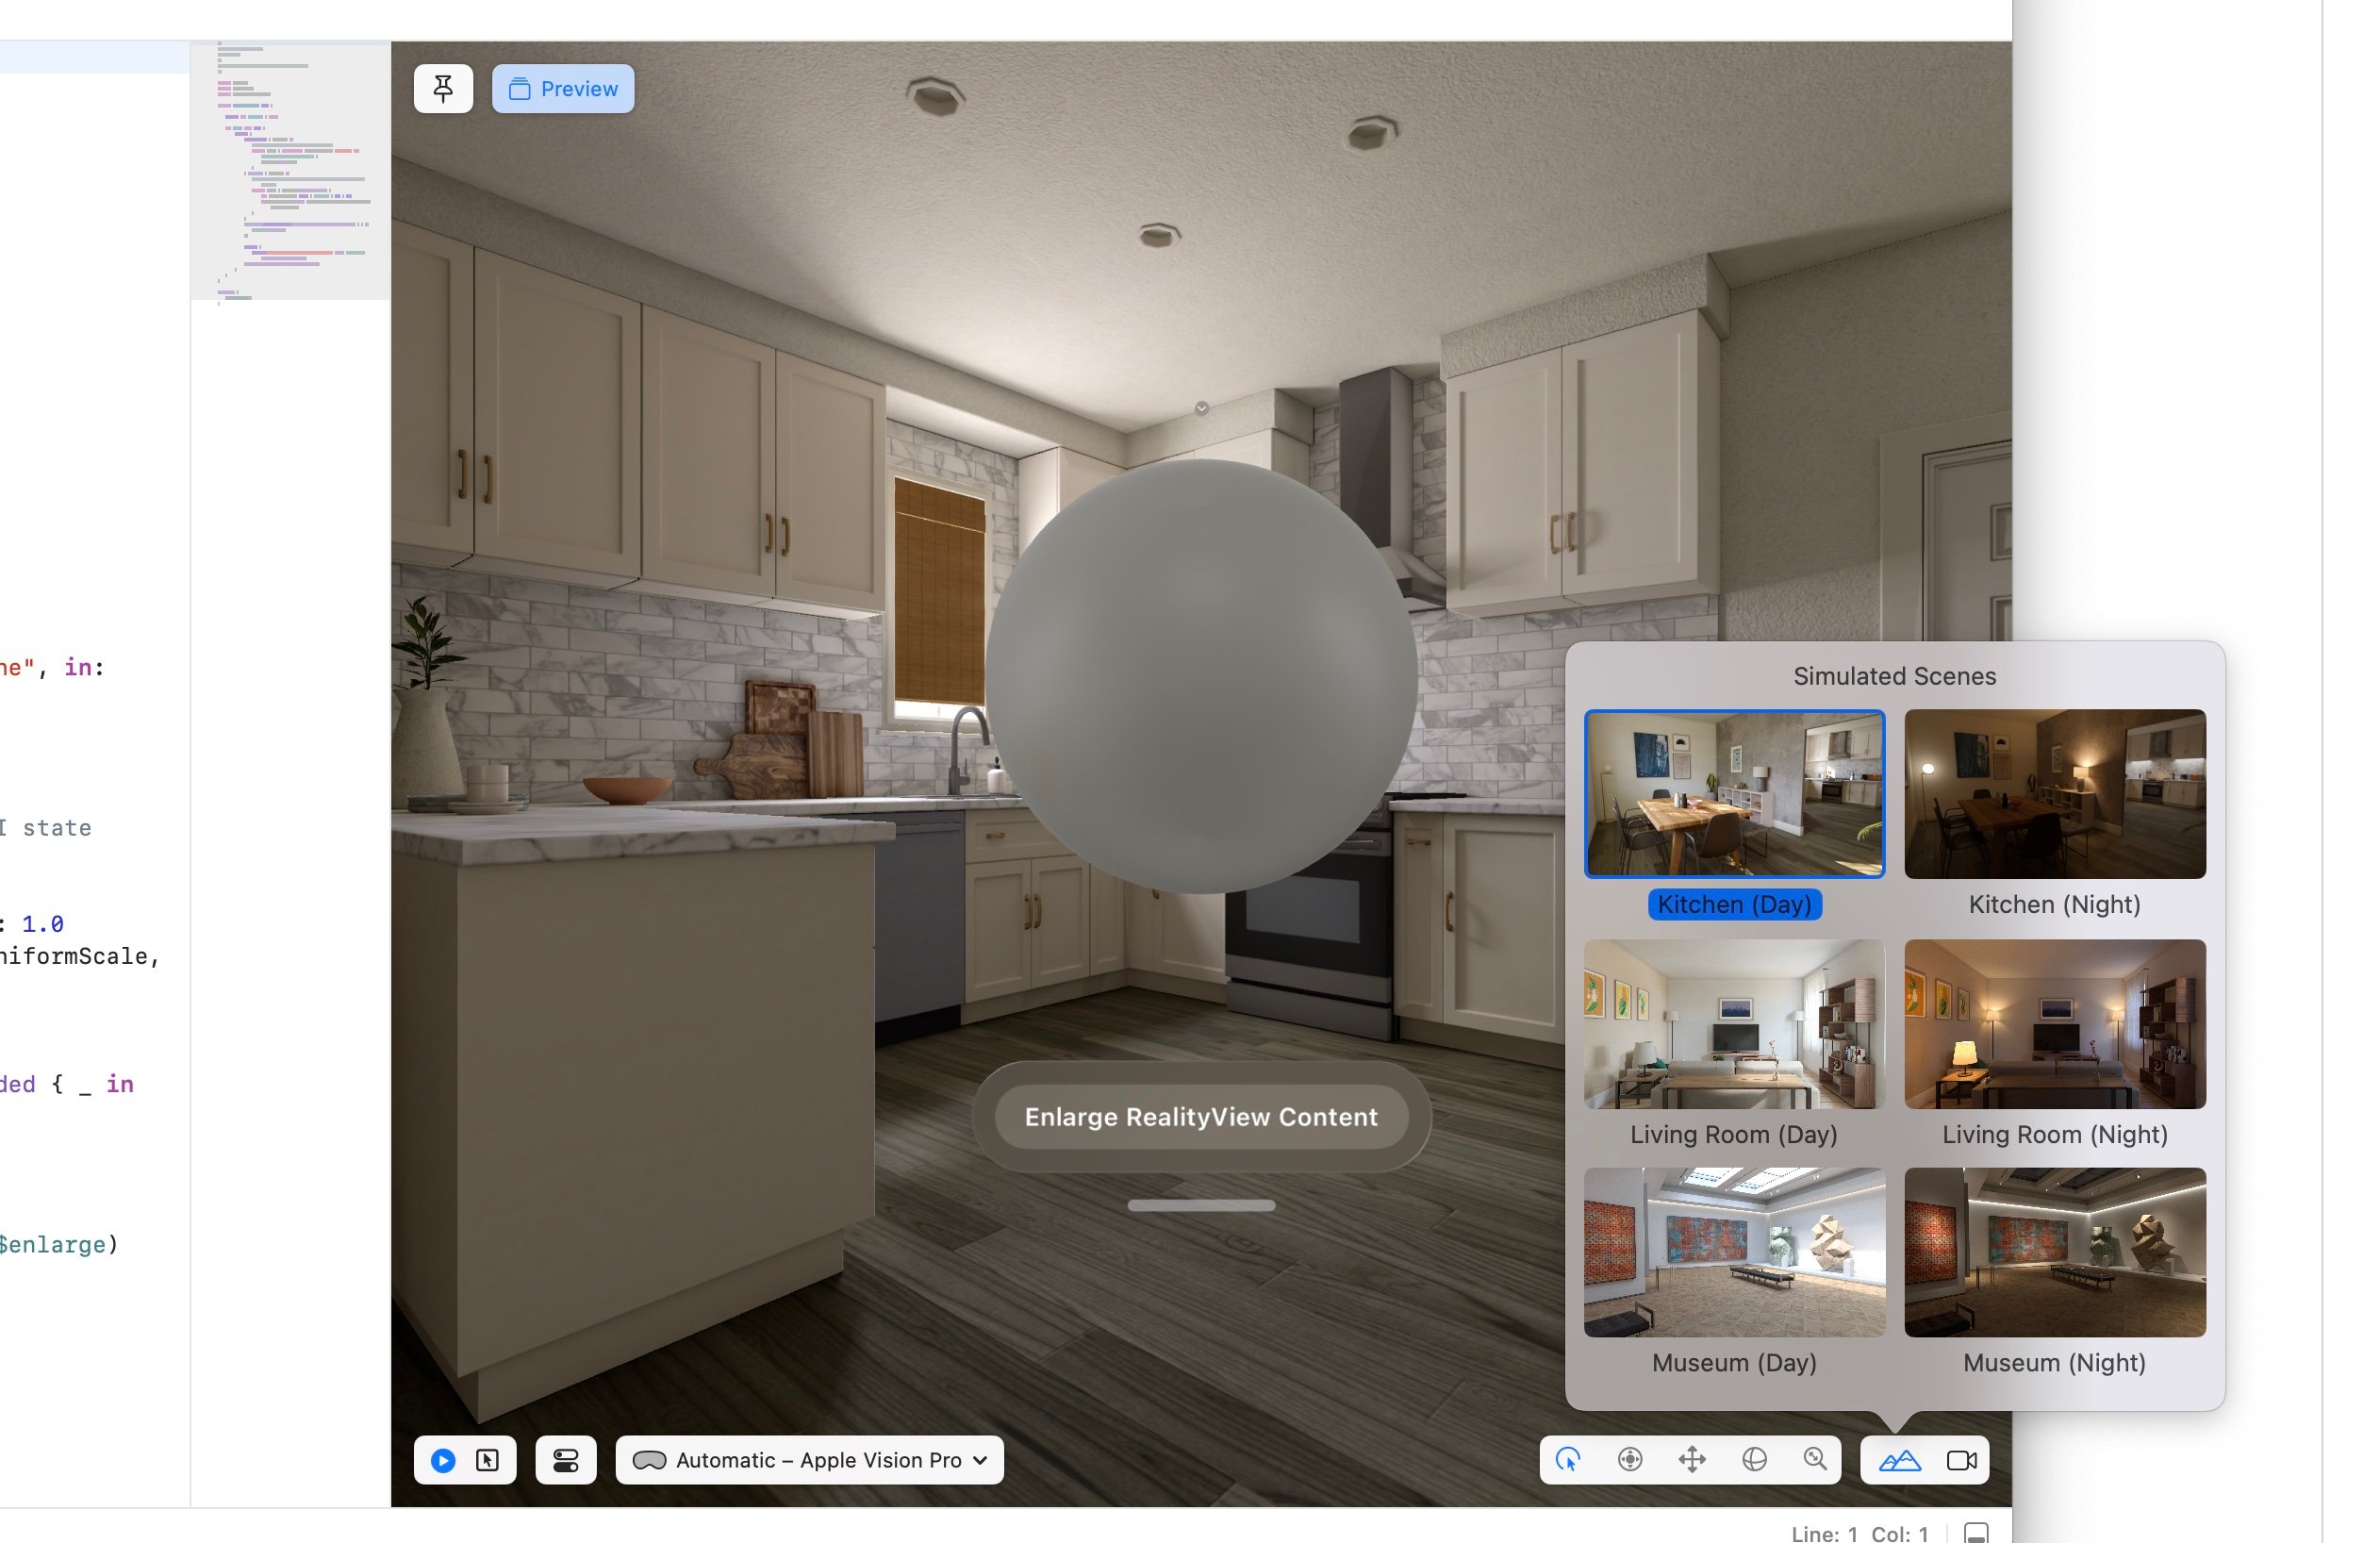Select the interact pointer tool
This screenshot has width=2380, height=1543.
1568,1460
